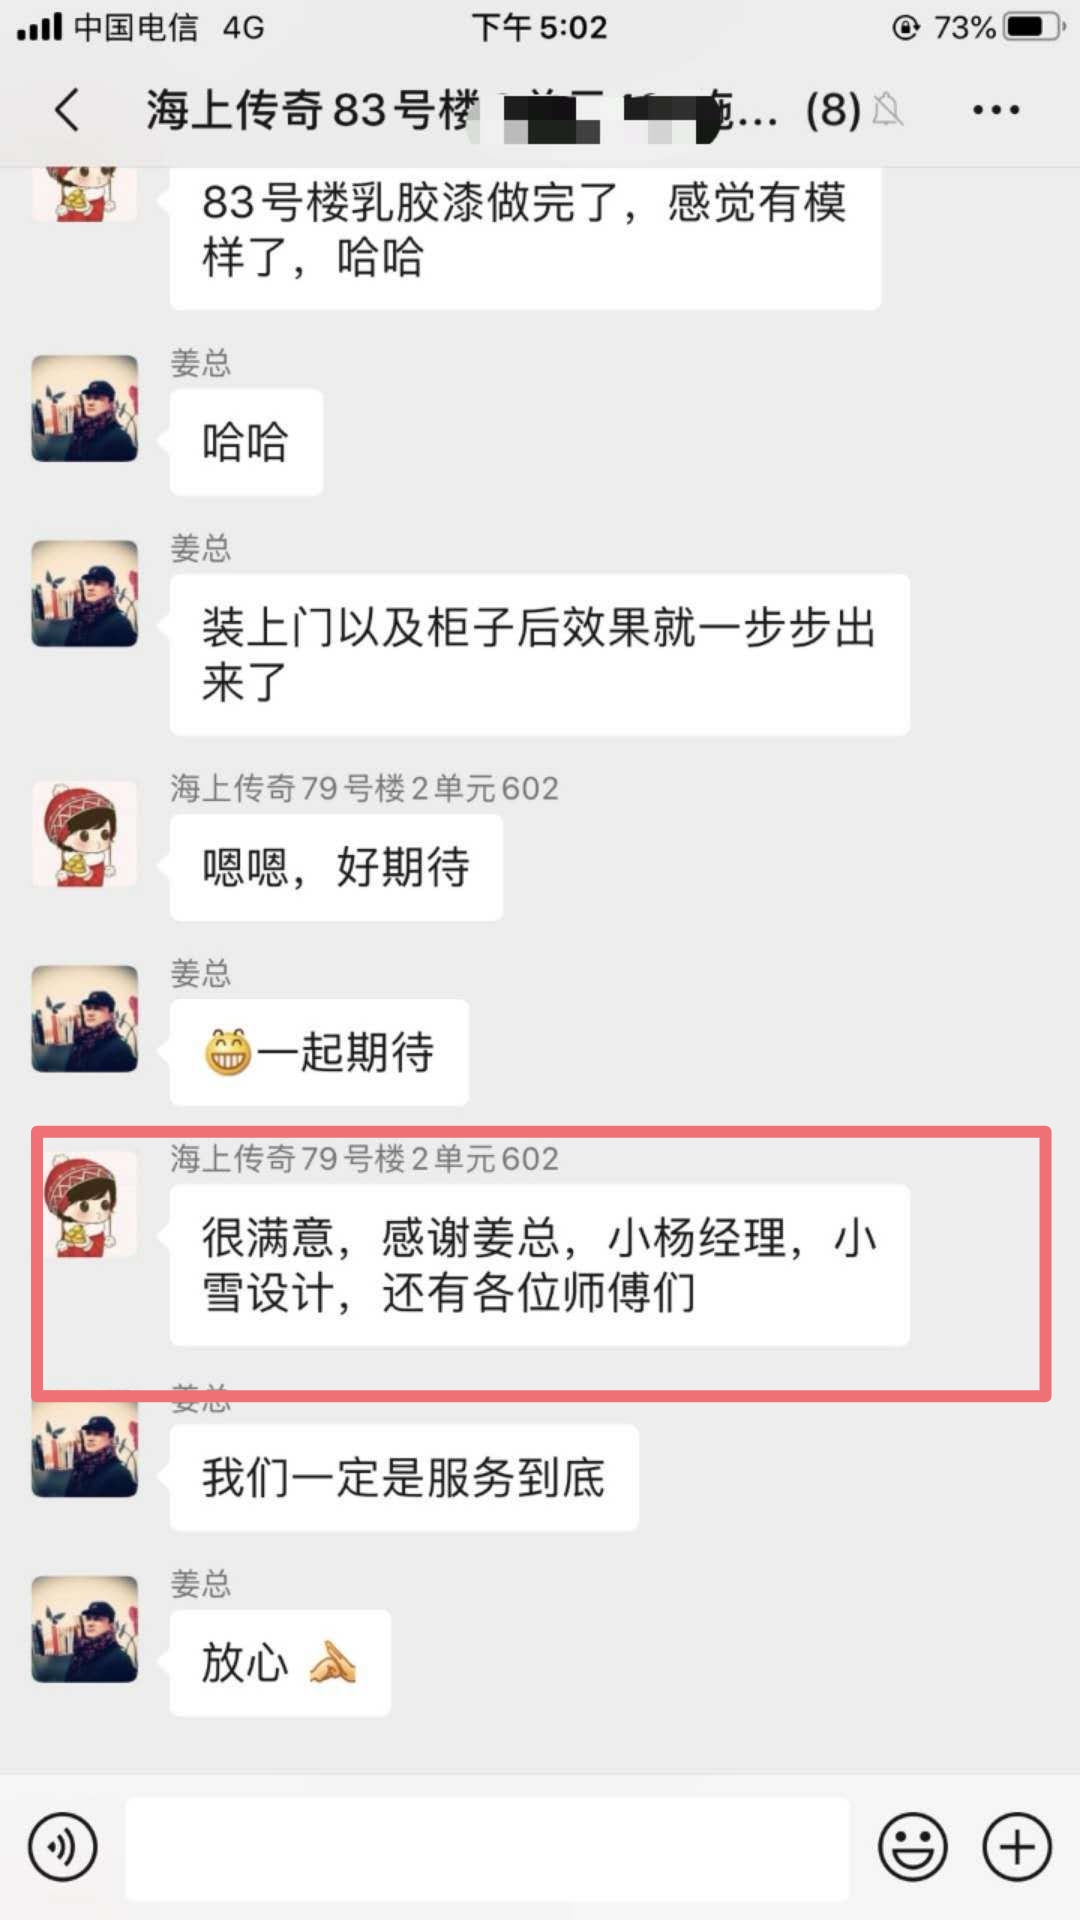Tap 姜总 avatar beside 放心 message
Viewport: 1080px width, 1920px height.
coord(85,1629)
